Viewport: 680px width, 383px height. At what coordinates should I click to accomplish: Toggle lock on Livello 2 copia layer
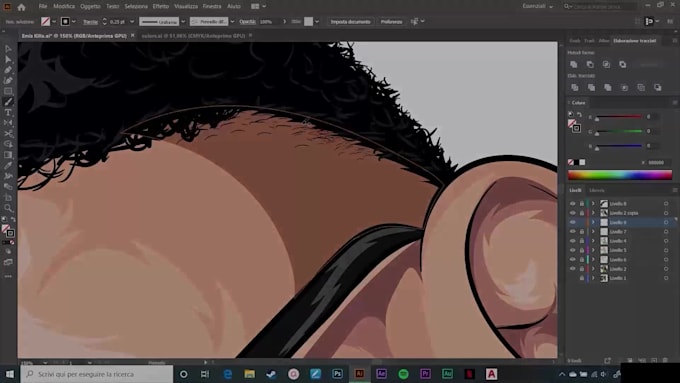[x=582, y=213]
